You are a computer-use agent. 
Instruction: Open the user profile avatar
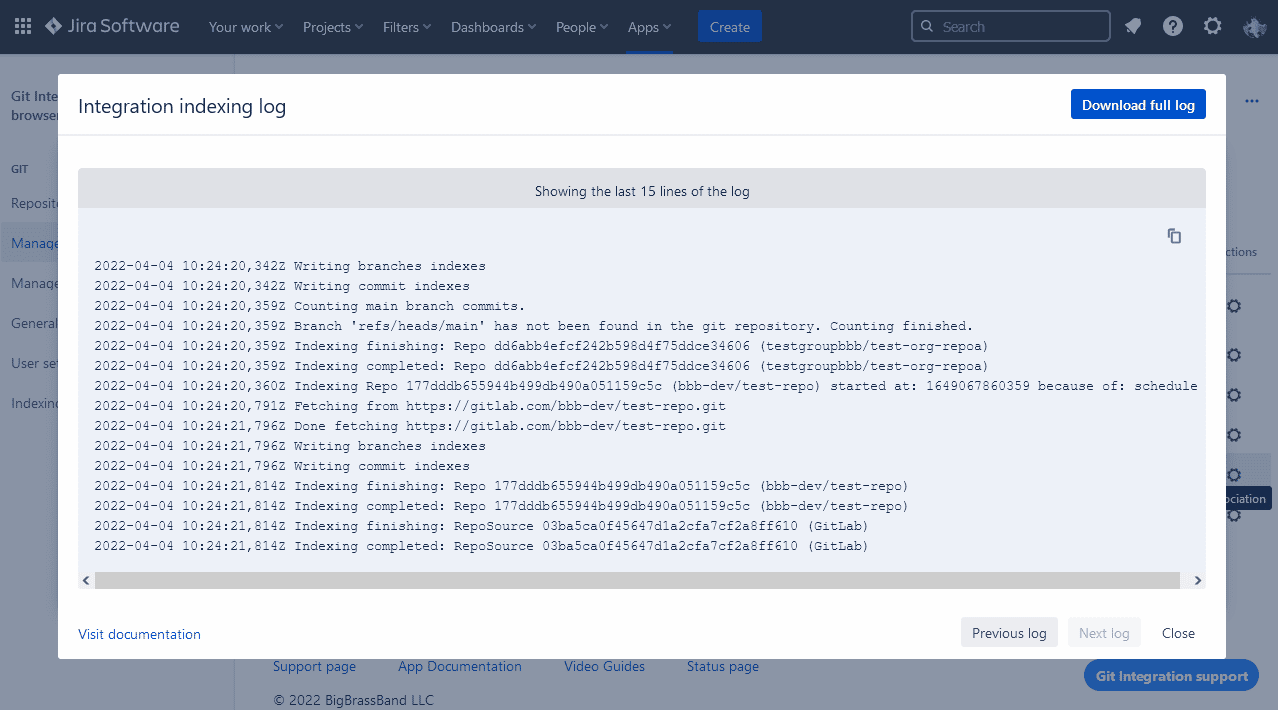click(1254, 27)
